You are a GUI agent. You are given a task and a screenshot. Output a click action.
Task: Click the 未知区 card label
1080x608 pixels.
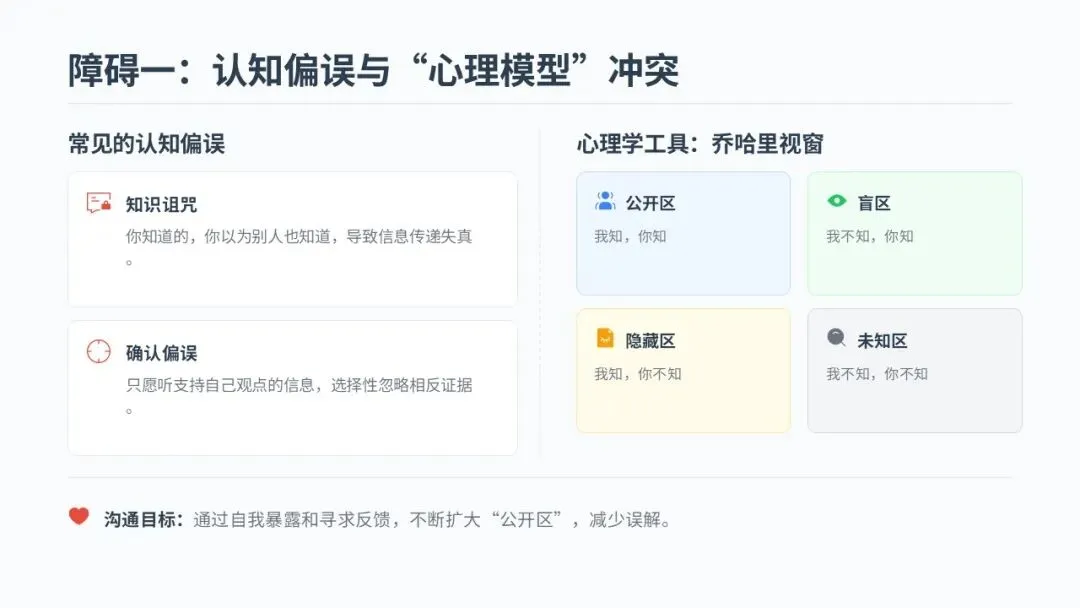(882, 341)
